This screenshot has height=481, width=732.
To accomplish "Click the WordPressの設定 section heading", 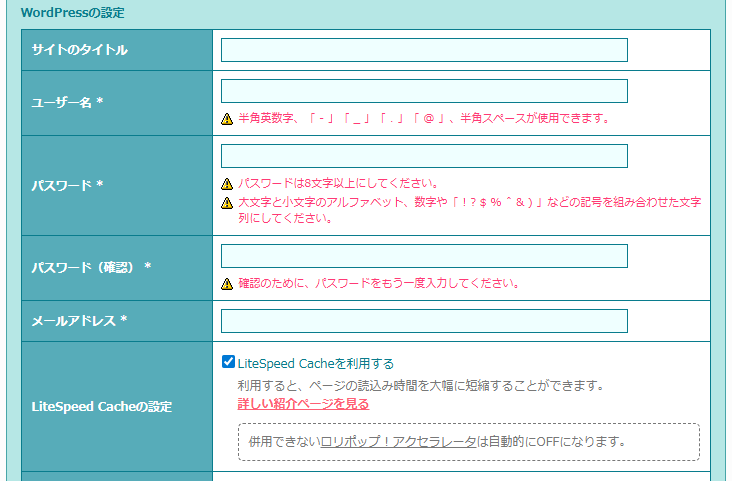I will click(x=73, y=13).
